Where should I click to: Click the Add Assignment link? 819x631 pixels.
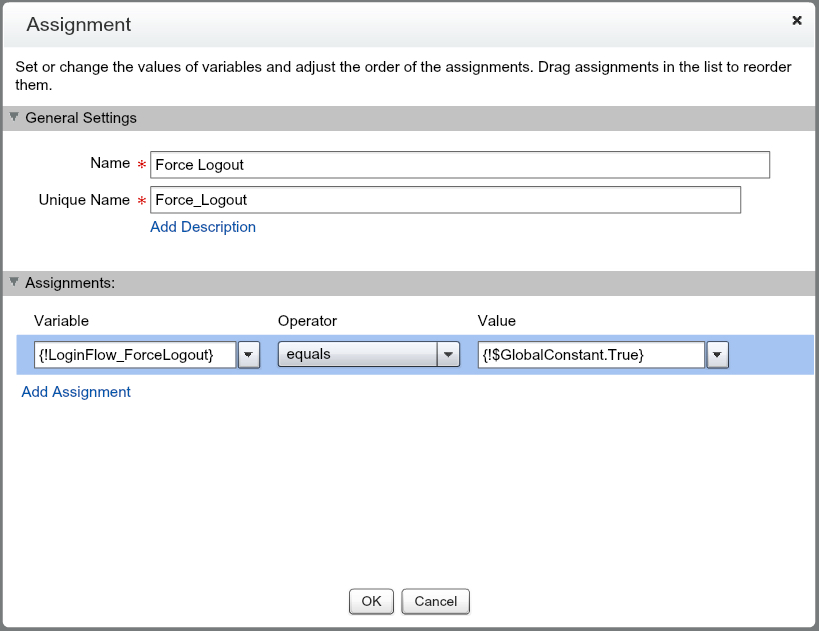click(76, 392)
